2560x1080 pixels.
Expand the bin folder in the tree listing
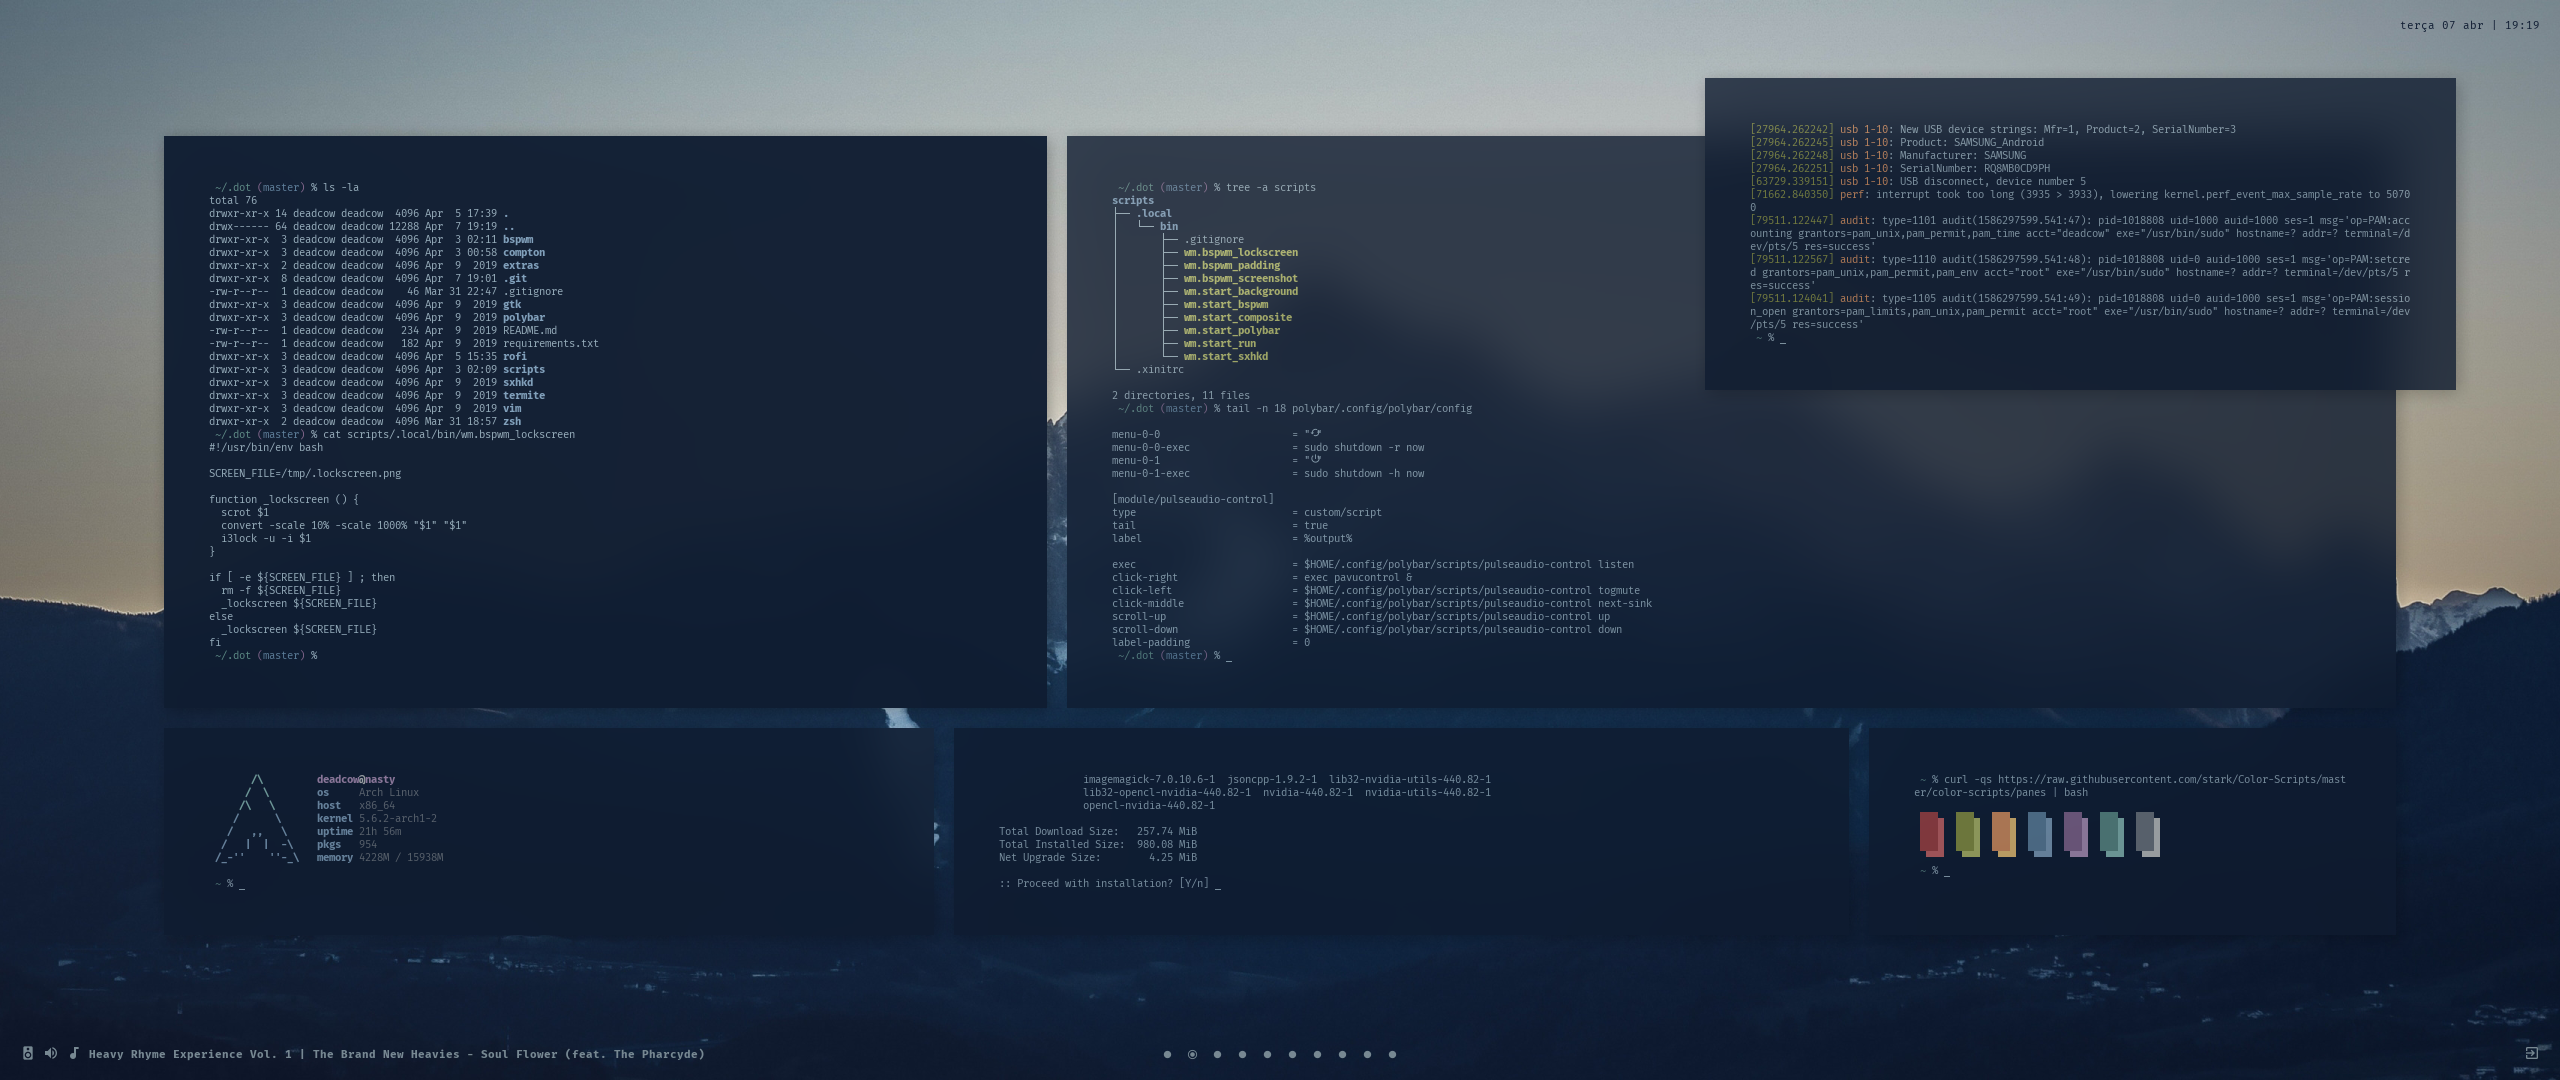(x=1168, y=226)
